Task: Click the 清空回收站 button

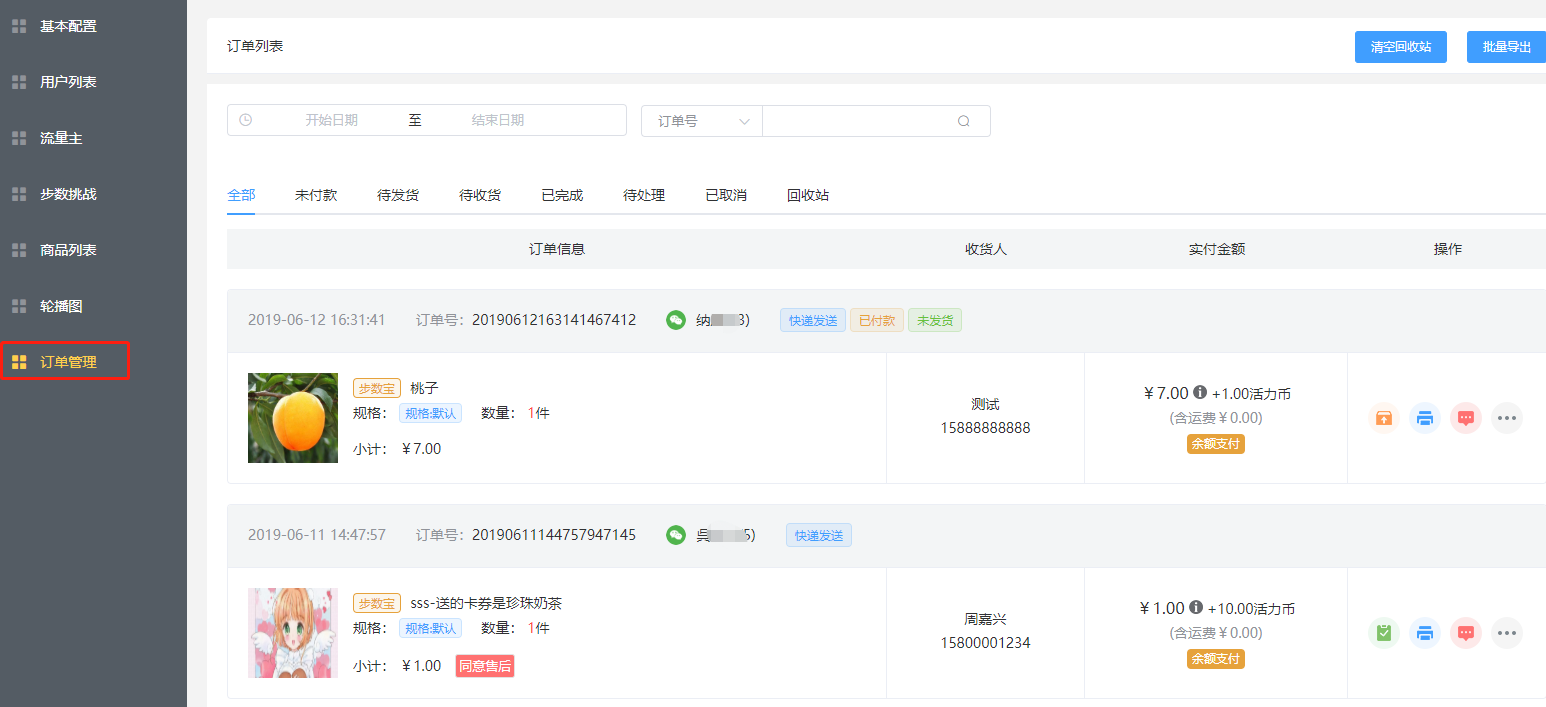Action: coord(1400,47)
